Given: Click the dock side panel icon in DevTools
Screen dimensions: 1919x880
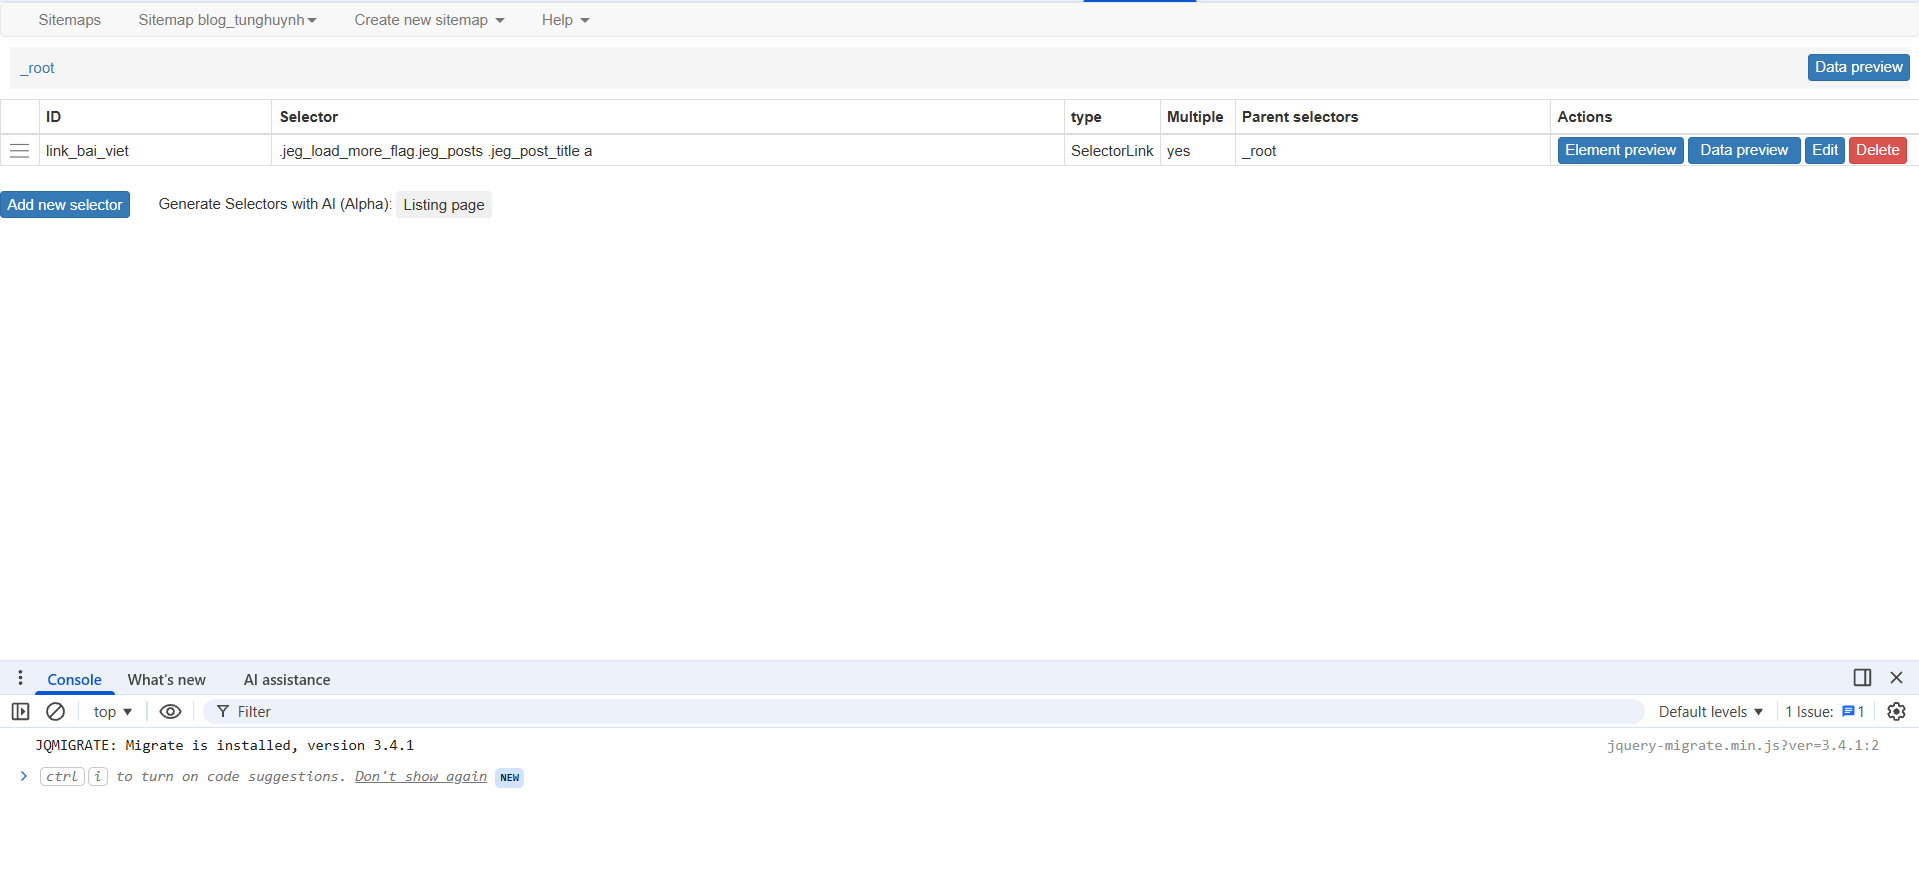Looking at the screenshot, I should click(1862, 678).
